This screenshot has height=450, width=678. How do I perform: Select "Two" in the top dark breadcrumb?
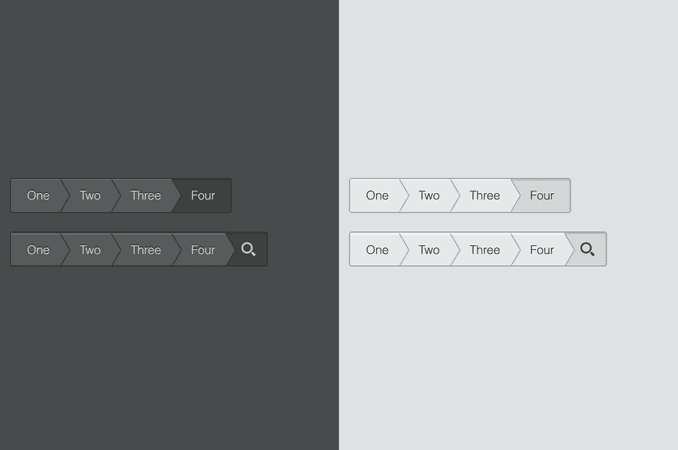pos(90,195)
